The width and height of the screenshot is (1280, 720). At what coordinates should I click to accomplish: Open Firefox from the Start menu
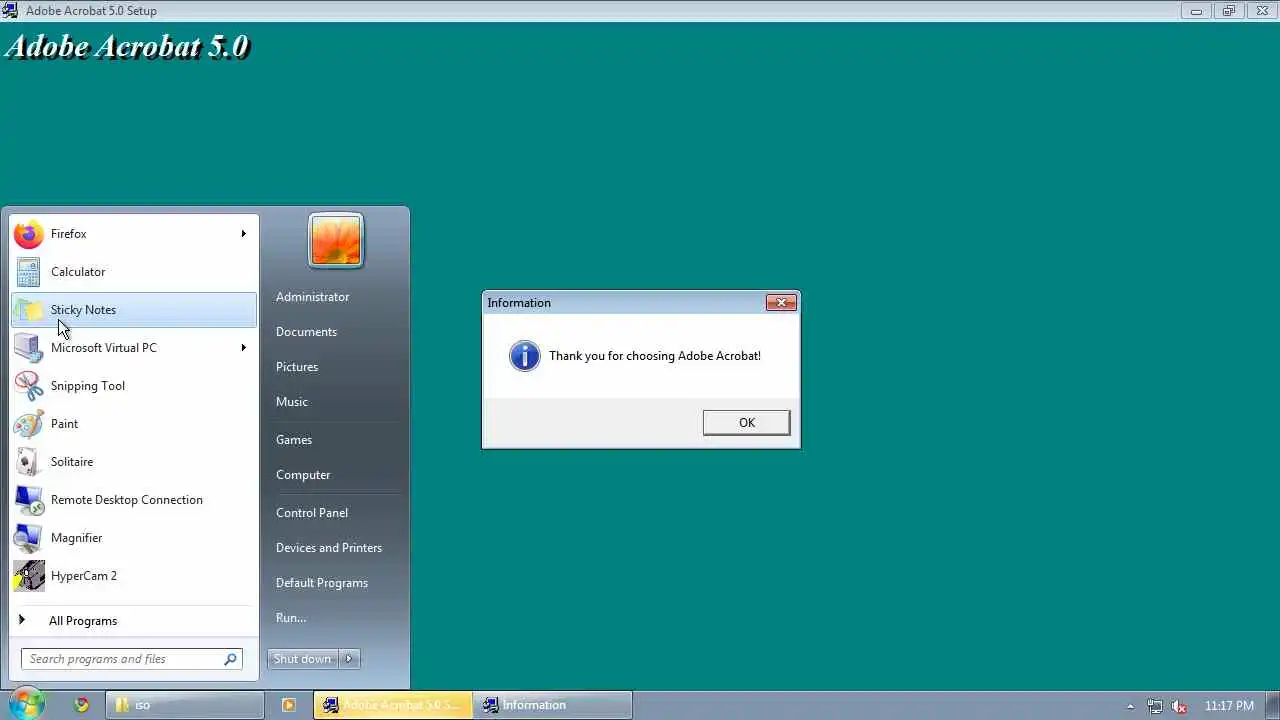coord(134,234)
